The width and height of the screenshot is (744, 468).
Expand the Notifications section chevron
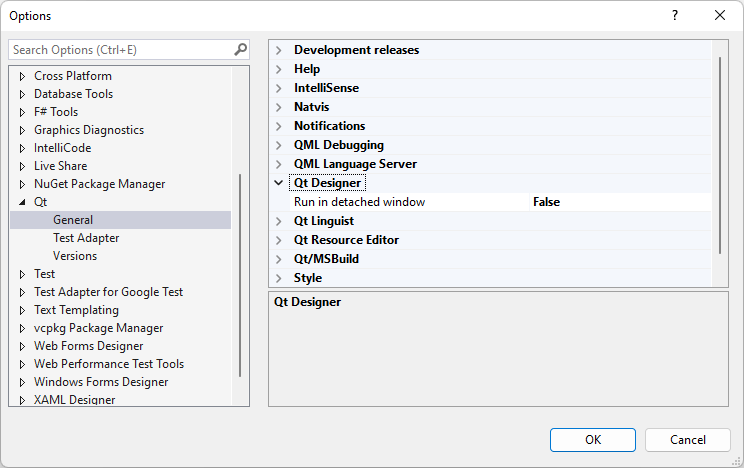pyautogui.click(x=279, y=126)
